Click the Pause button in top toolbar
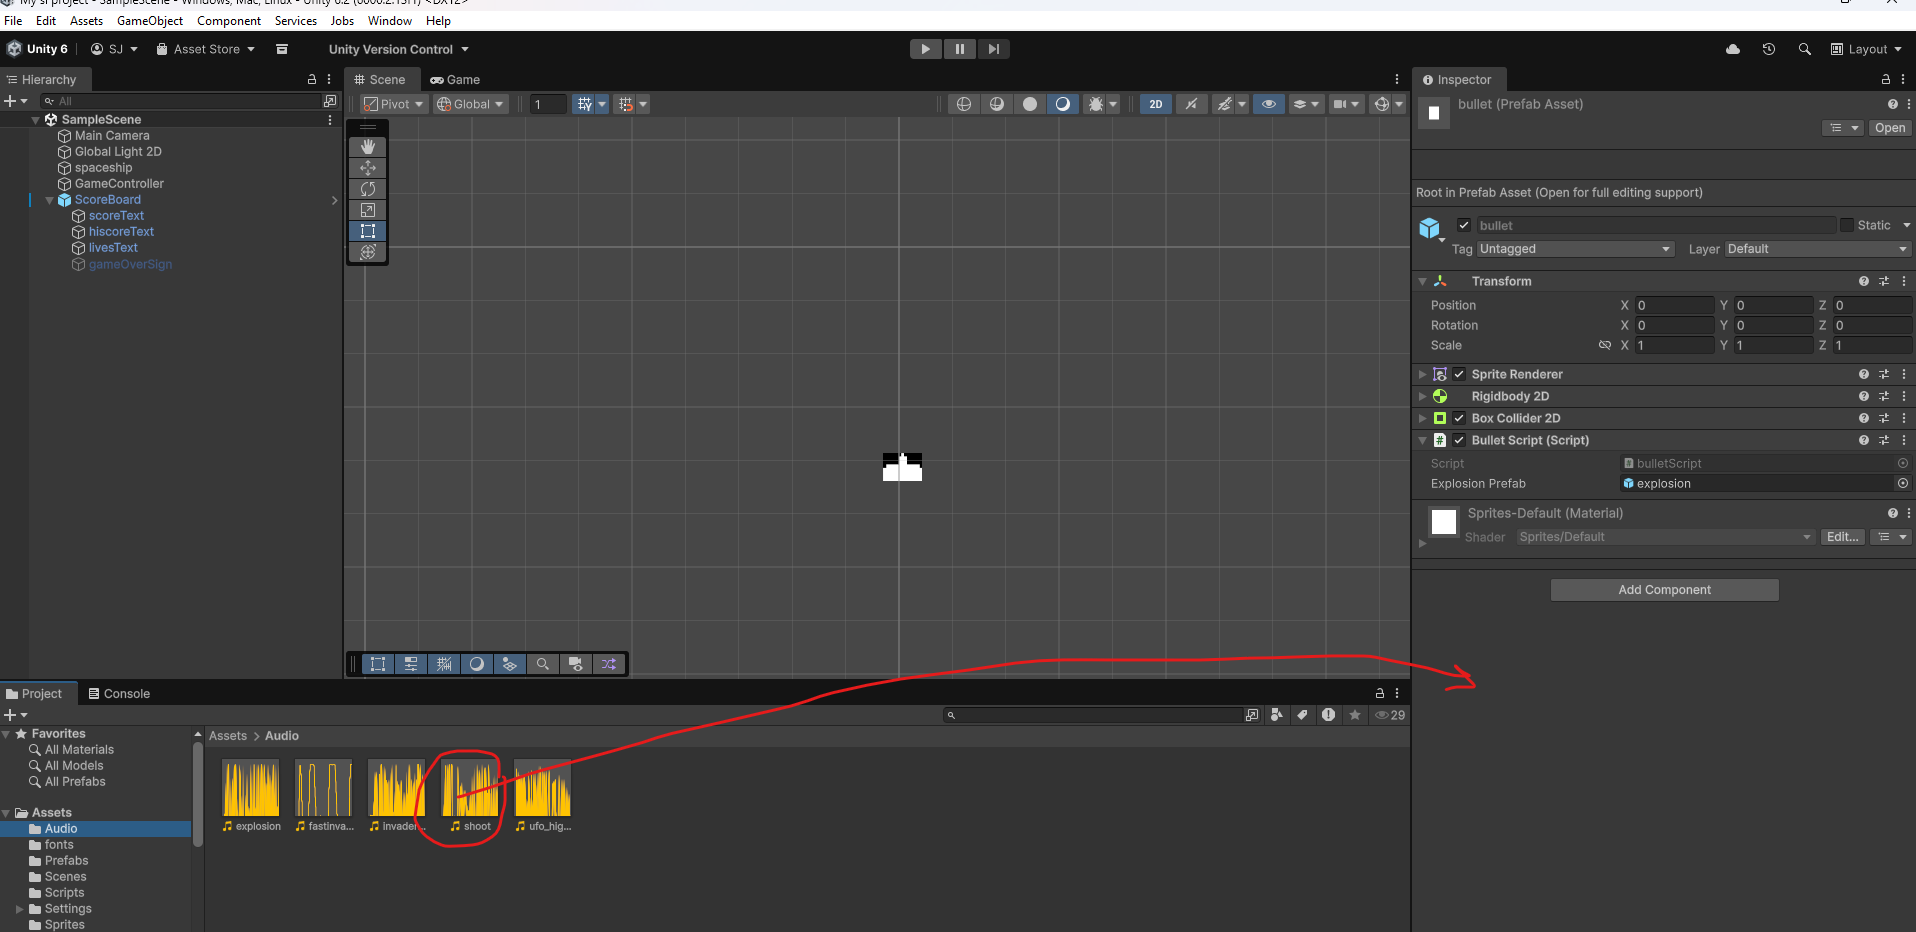Viewport: 1916px width, 932px height. [959, 49]
